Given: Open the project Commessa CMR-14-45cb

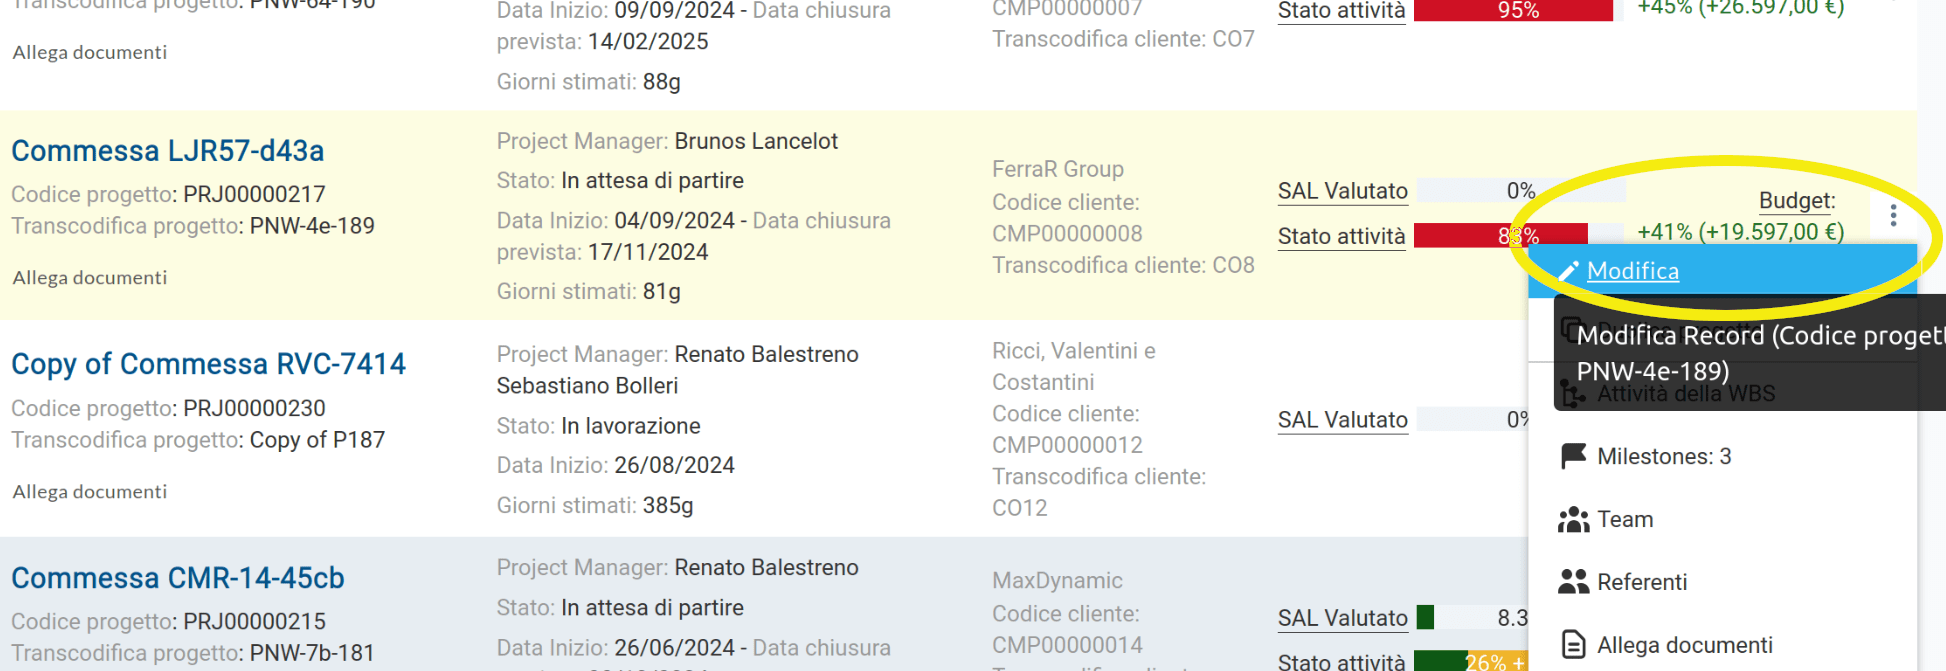Looking at the screenshot, I should (177, 577).
